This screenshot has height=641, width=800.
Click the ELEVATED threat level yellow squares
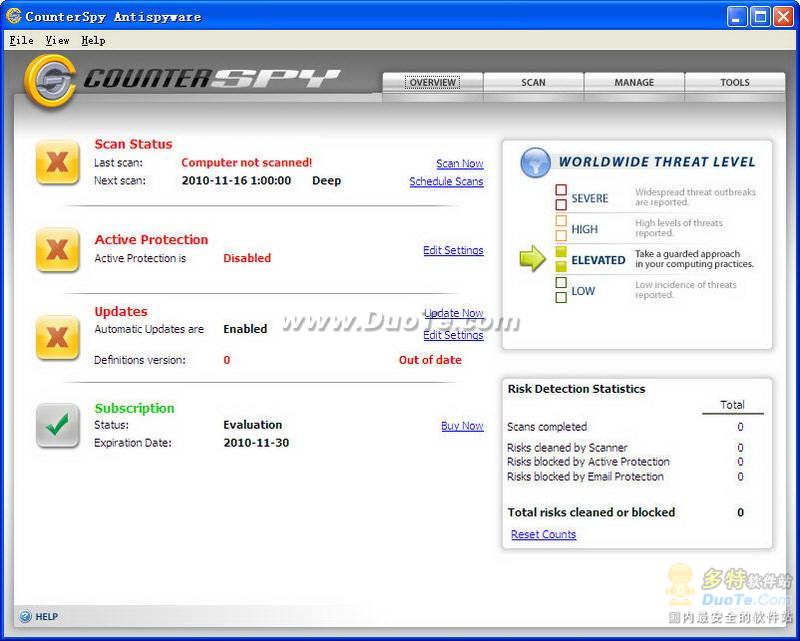point(561,259)
